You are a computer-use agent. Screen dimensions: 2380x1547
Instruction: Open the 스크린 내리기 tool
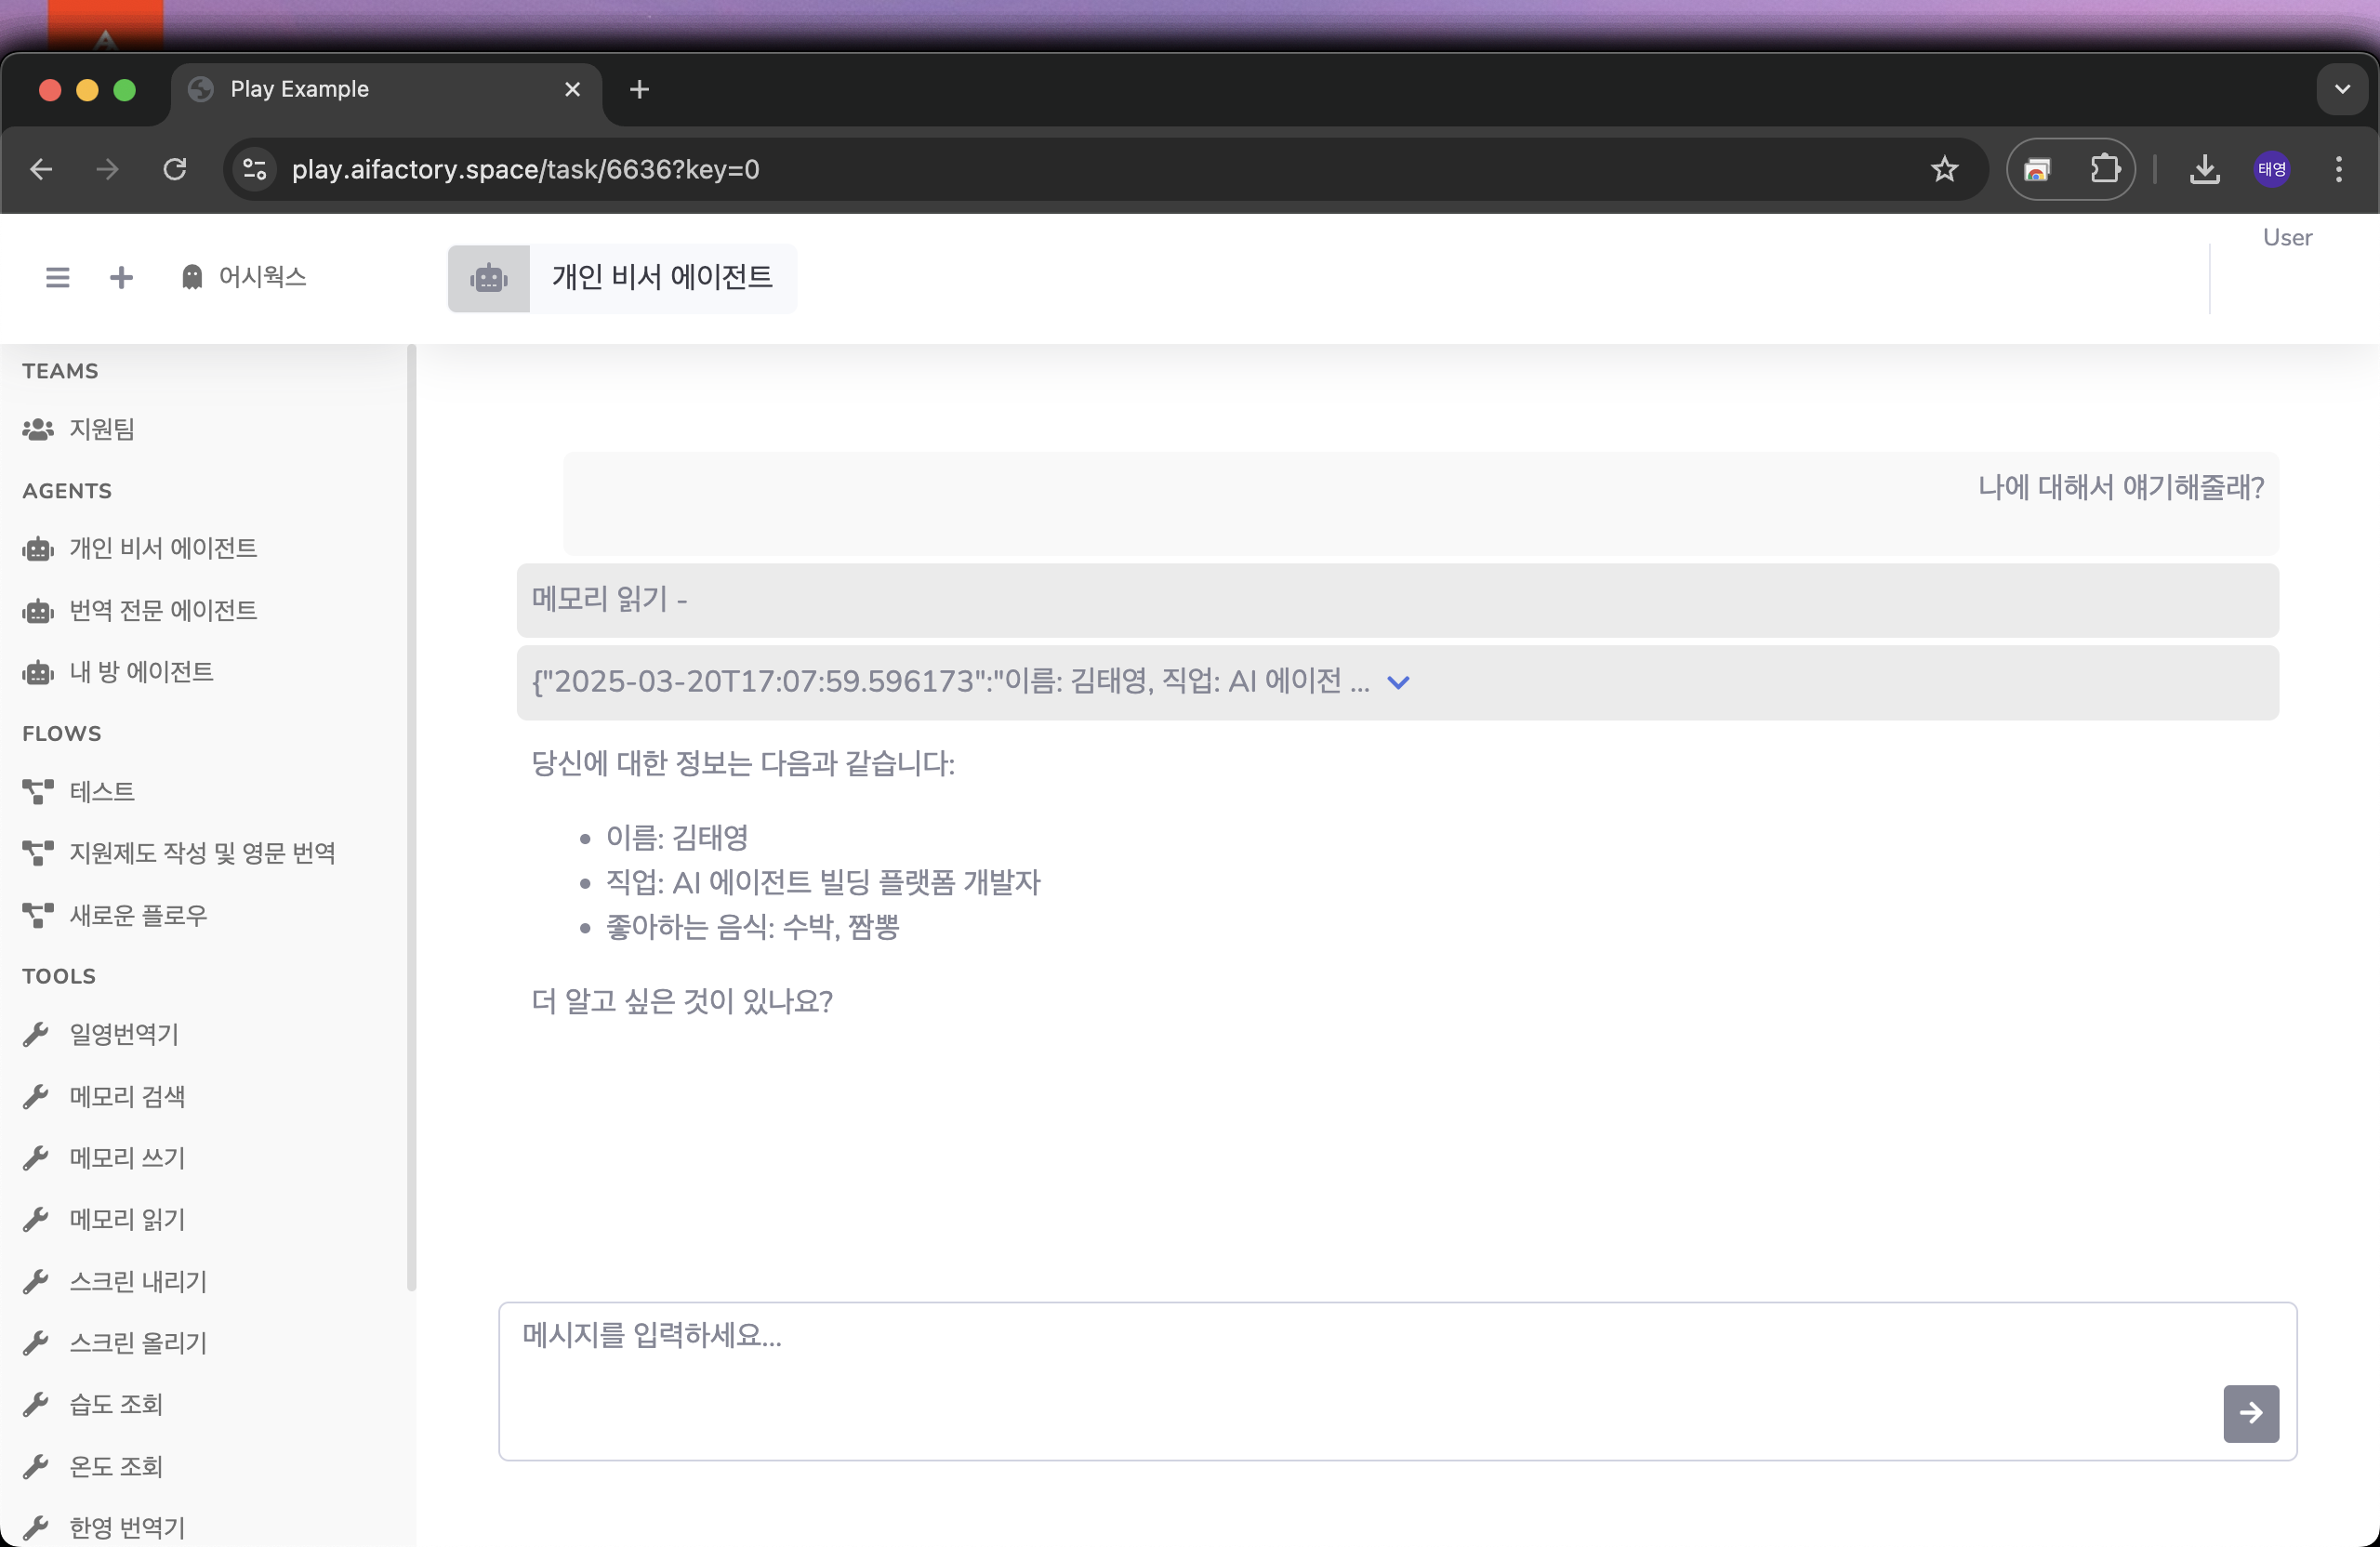point(115,1281)
